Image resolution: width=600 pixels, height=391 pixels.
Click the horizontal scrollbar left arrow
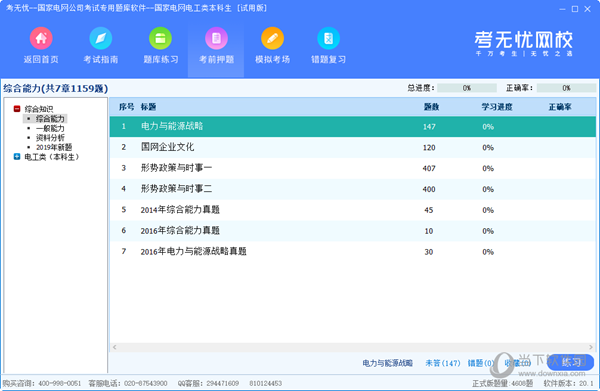click(x=114, y=347)
